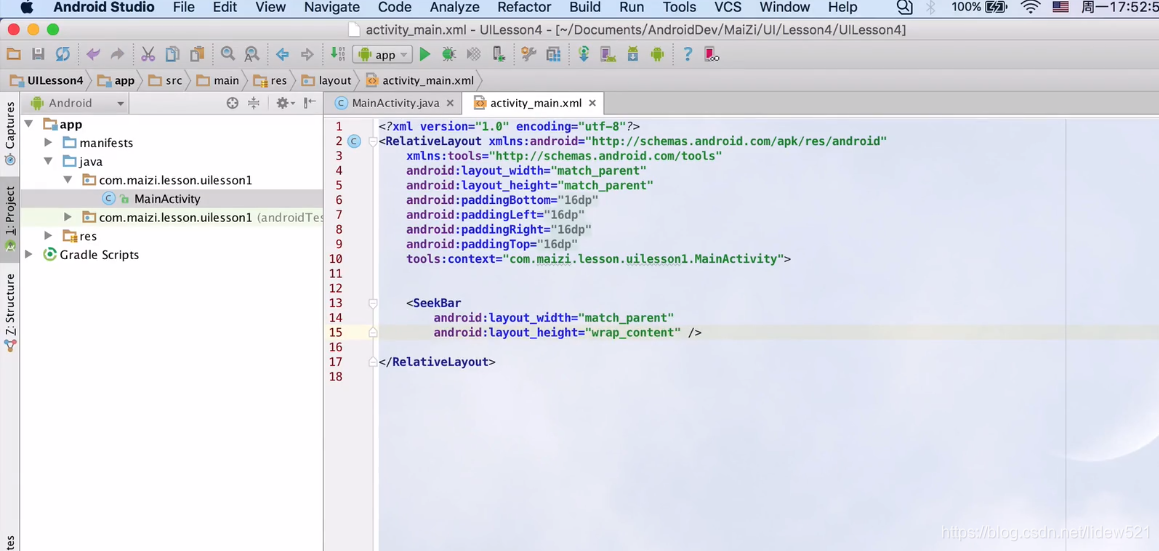Click src in the breadcrumb bar

pyautogui.click(x=166, y=81)
